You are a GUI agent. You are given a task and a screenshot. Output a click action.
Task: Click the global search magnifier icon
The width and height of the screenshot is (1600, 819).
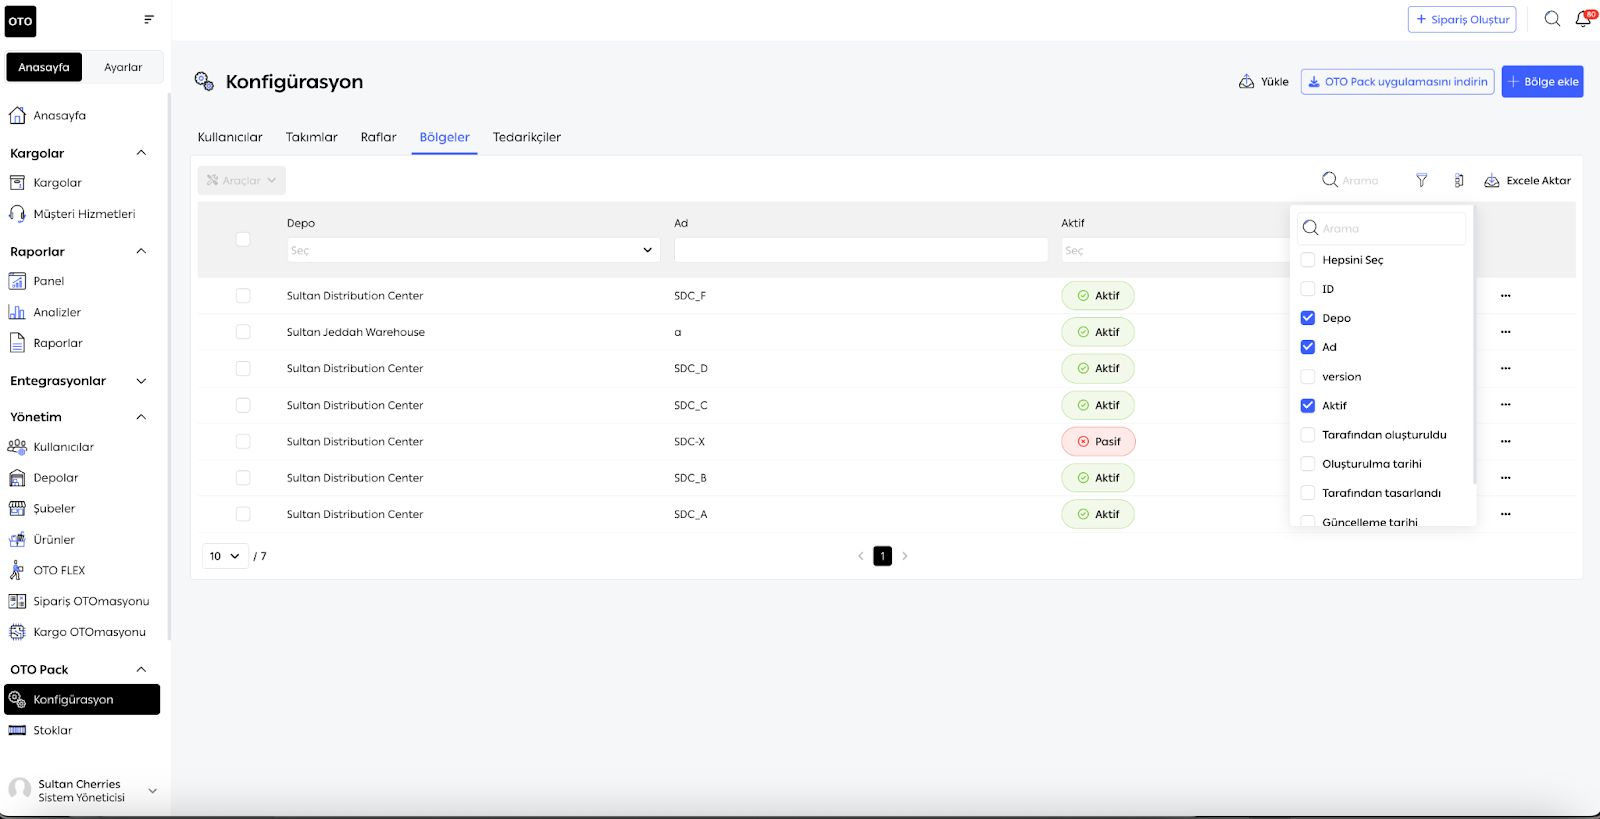(1552, 19)
